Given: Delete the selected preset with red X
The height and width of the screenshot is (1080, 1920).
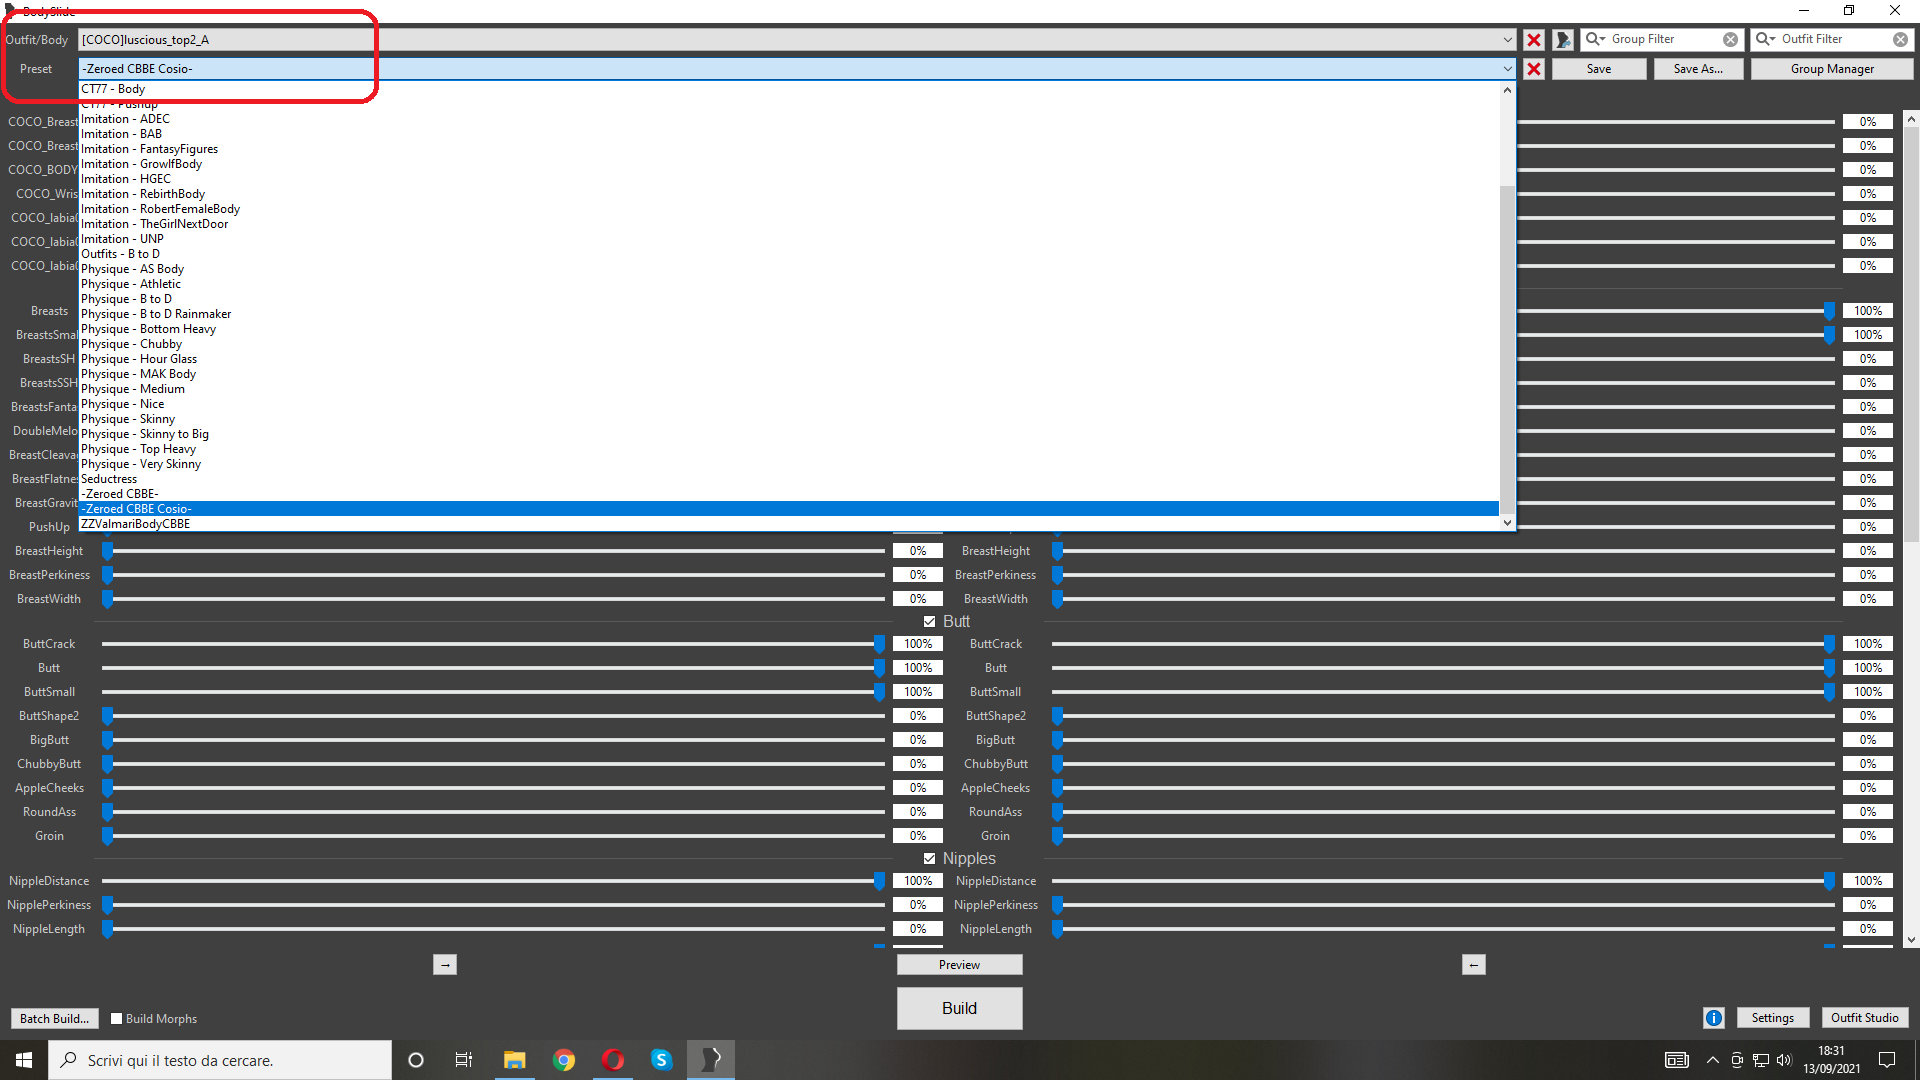Looking at the screenshot, I should point(1533,69).
